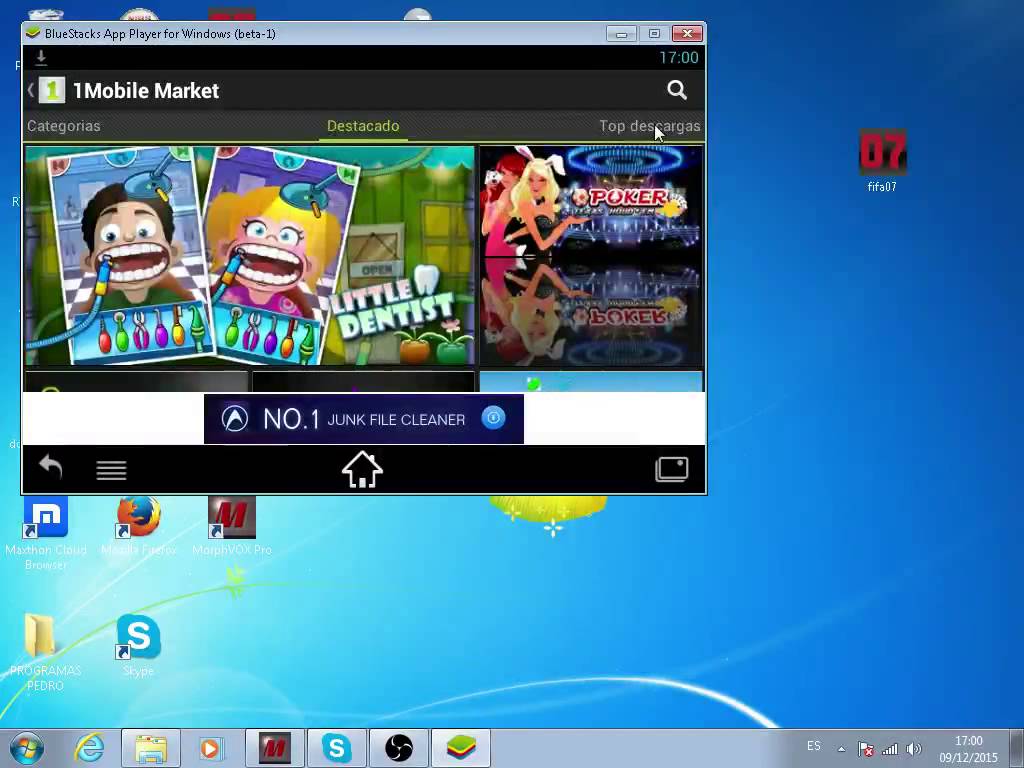Switch to Skype in the taskbar
This screenshot has width=1024, height=768.
(x=336, y=748)
